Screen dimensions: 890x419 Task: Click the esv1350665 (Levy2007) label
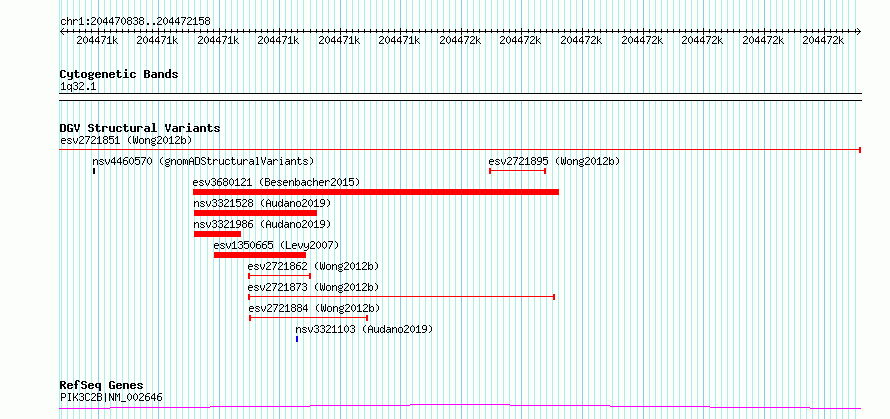276,245
